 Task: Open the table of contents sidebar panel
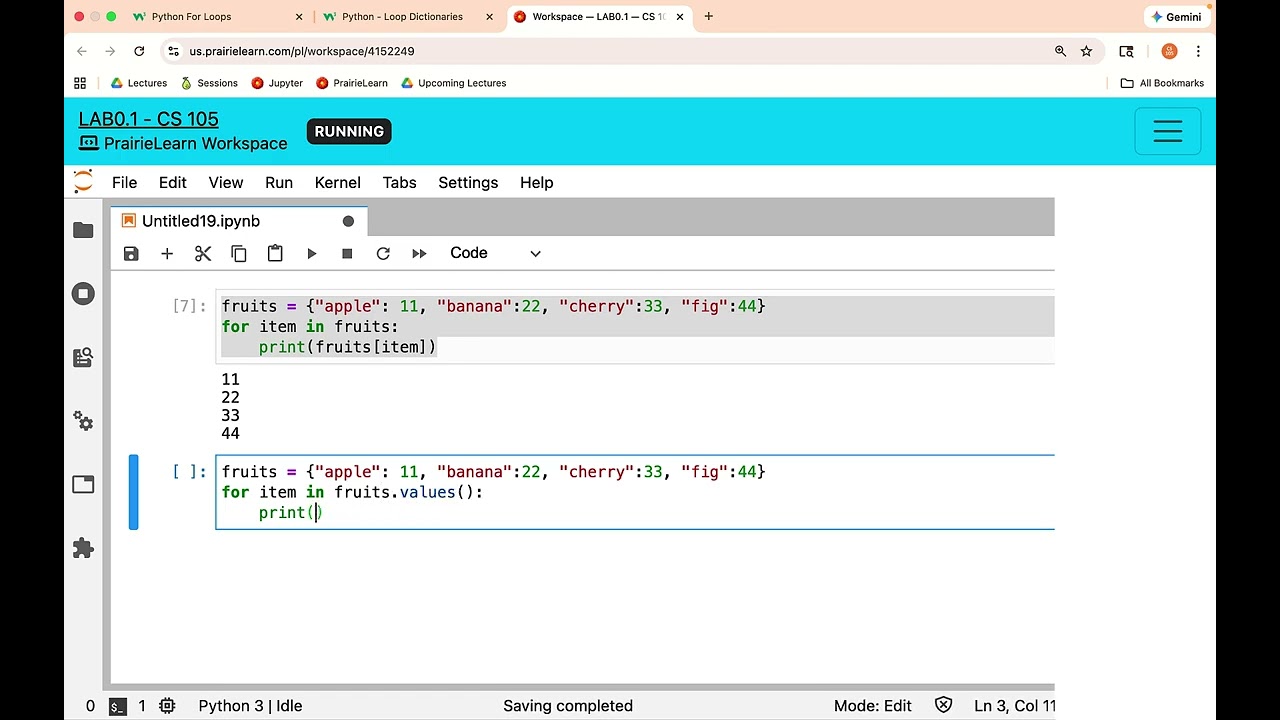click(83, 357)
